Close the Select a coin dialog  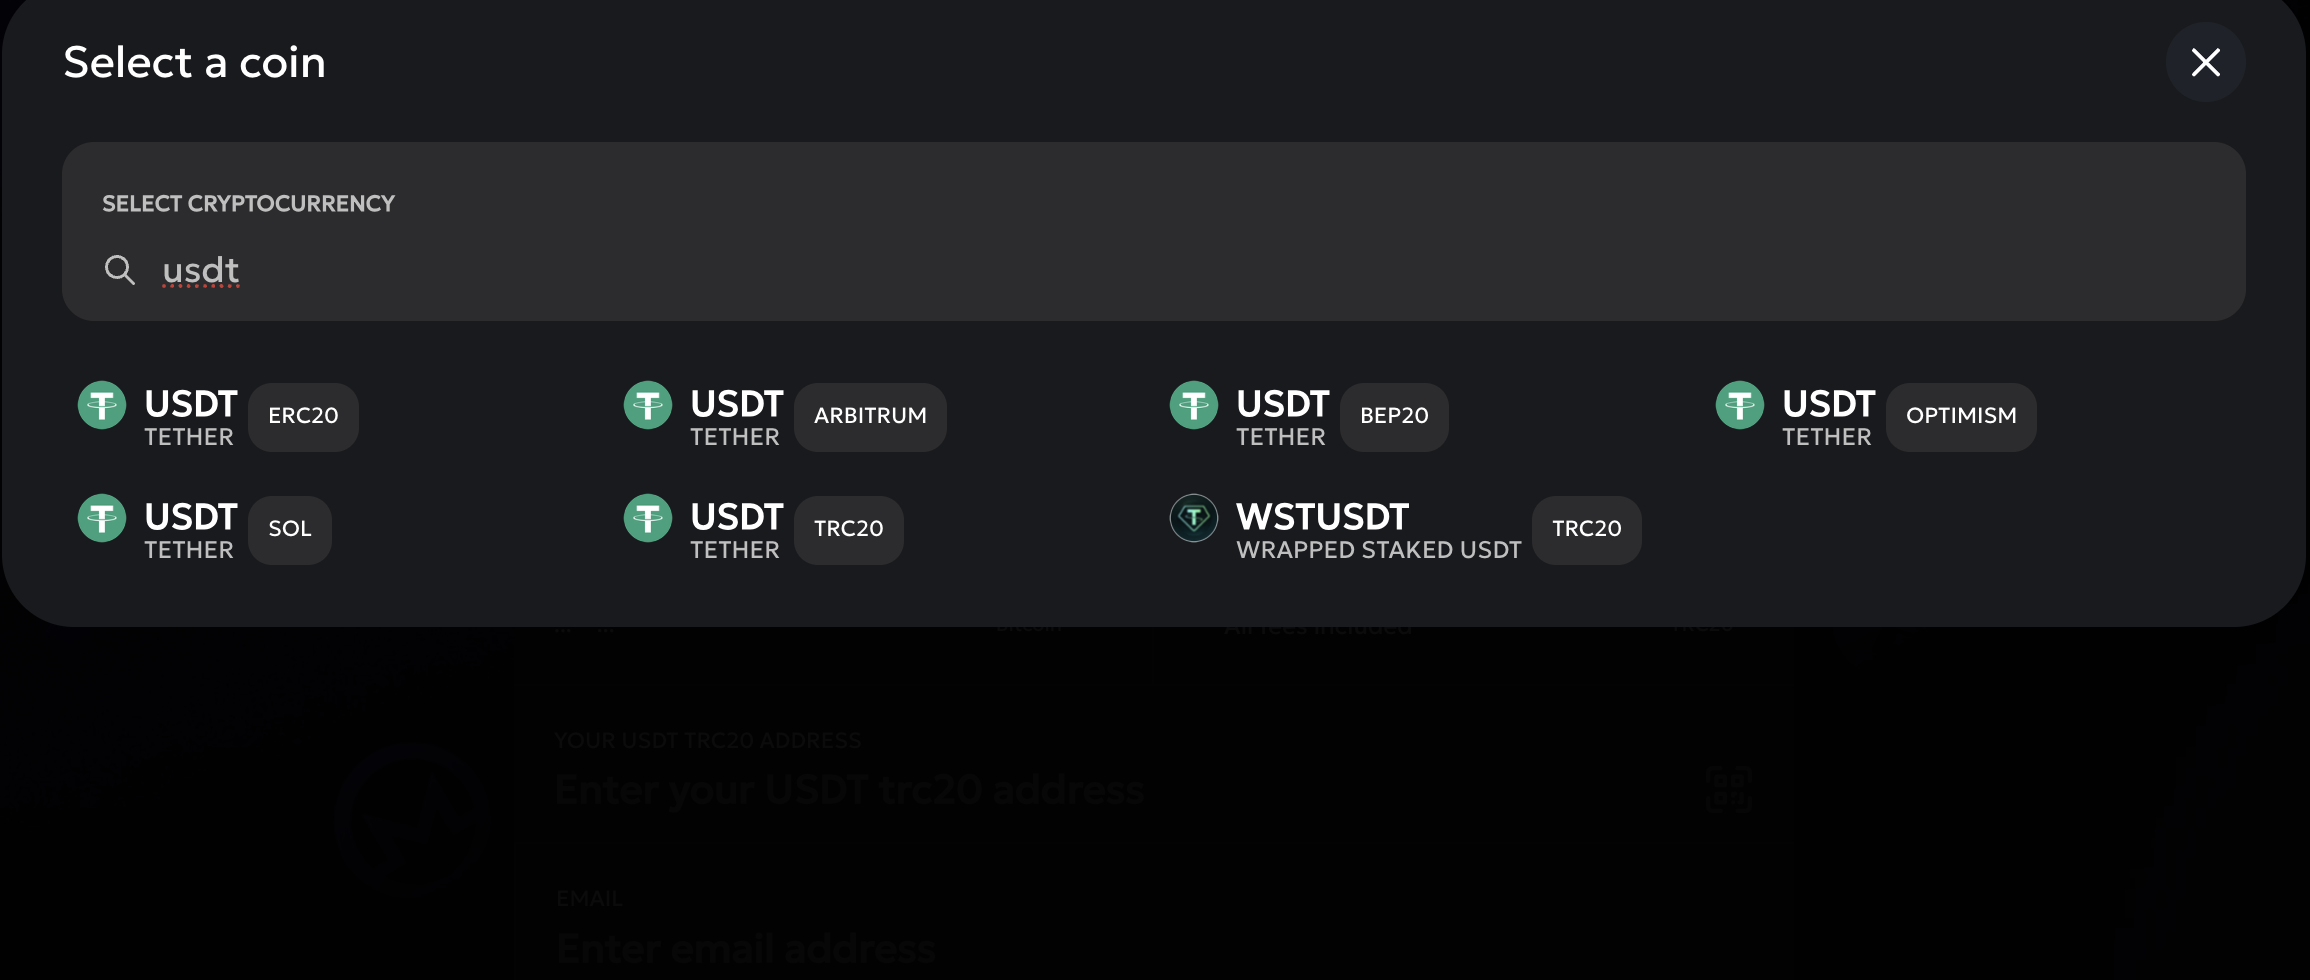2205,62
